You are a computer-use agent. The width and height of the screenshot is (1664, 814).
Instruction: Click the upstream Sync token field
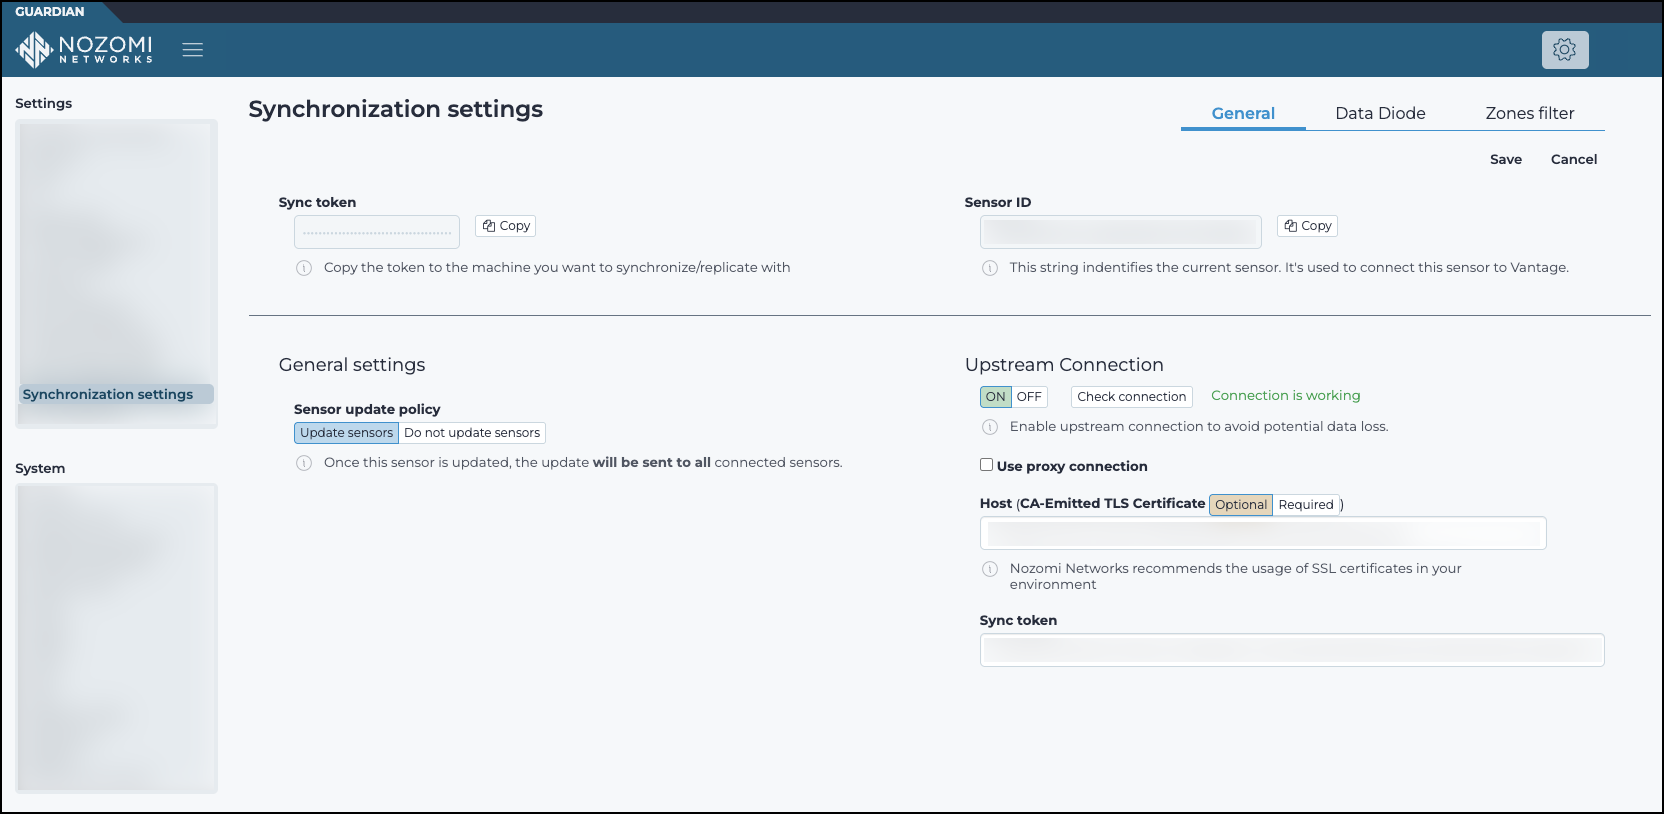tap(1292, 650)
